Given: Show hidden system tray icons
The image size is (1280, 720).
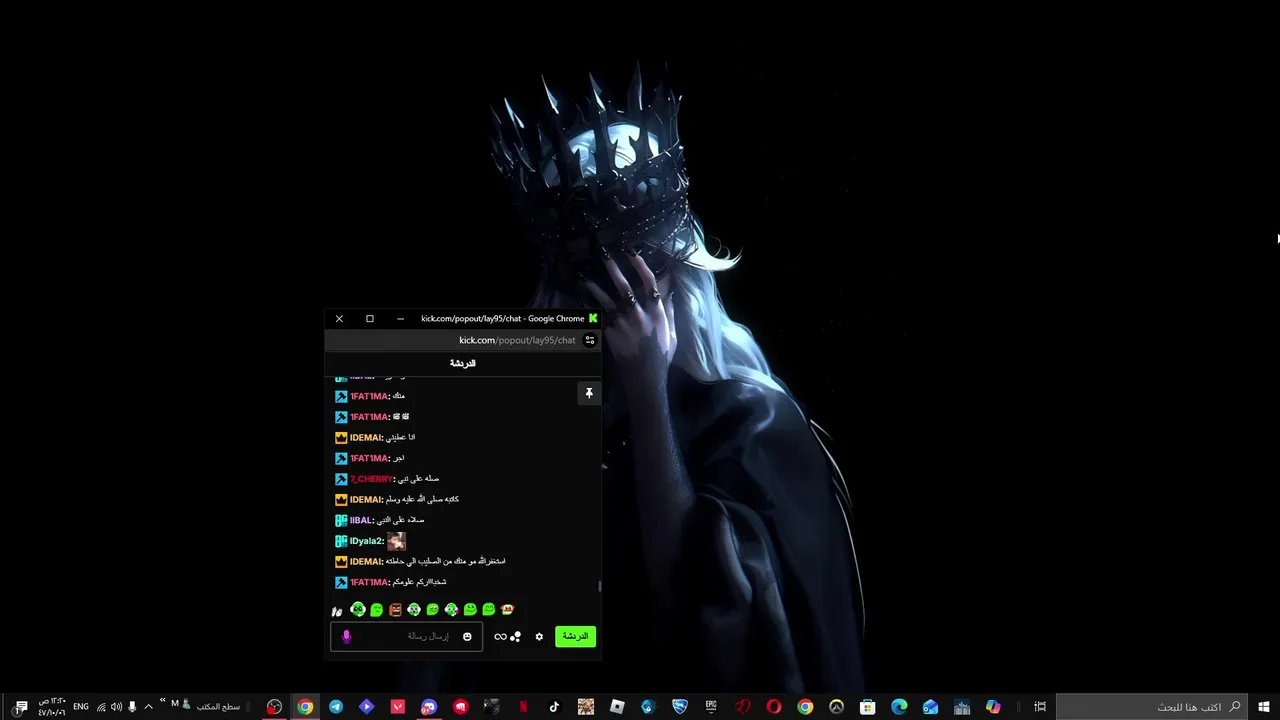Looking at the screenshot, I should point(149,707).
